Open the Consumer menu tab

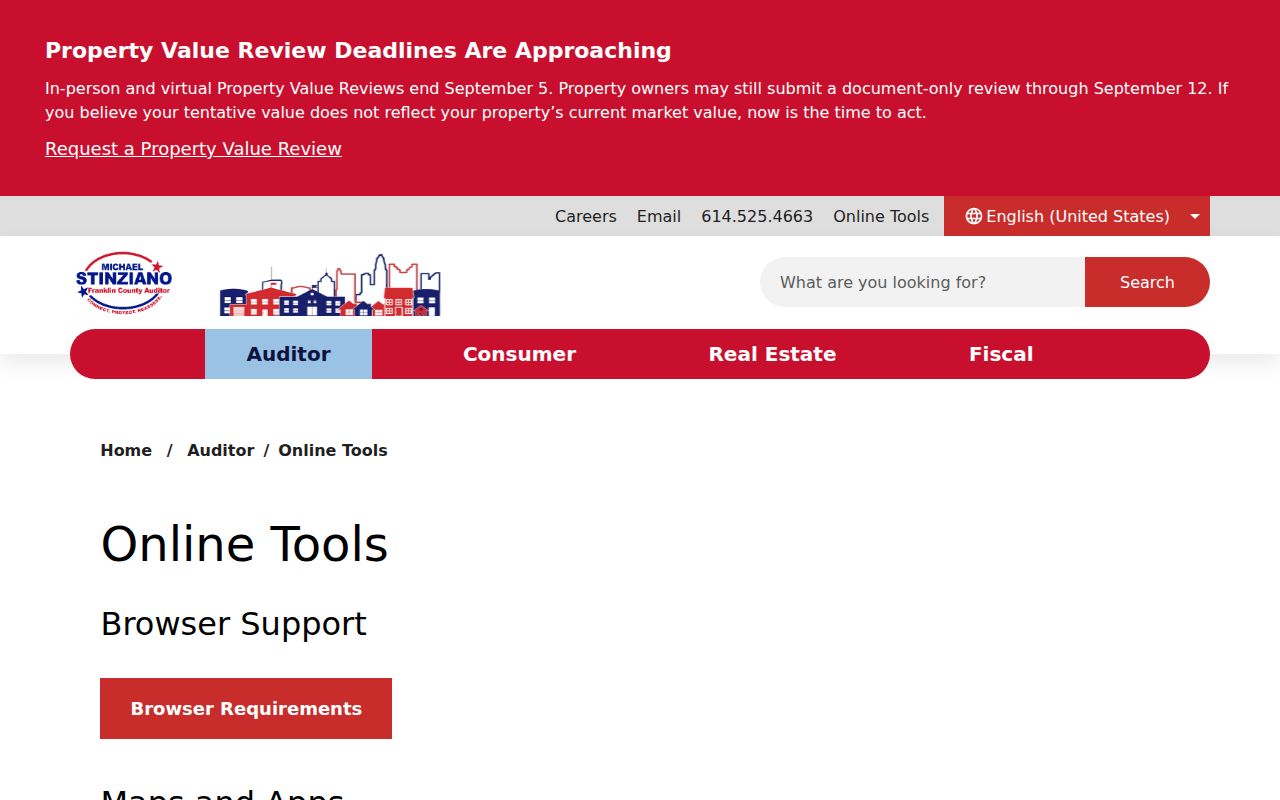[519, 354]
